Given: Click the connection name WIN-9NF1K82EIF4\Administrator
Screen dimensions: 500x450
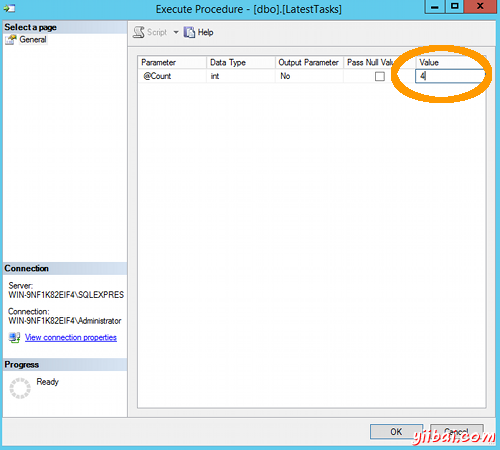Looking at the screenshot, I should click(x=65, y=321).
